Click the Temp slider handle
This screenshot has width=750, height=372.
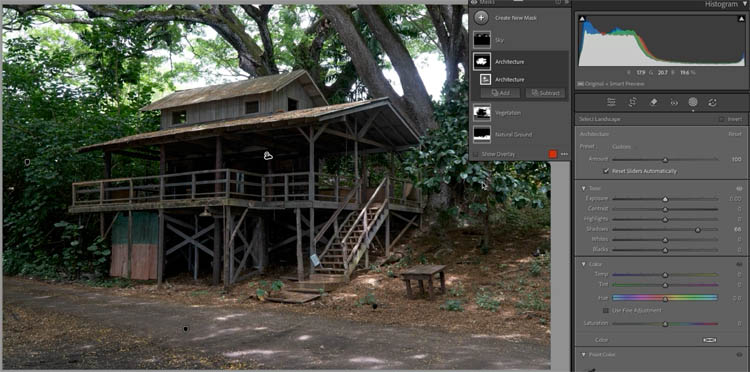click(665, 275)
